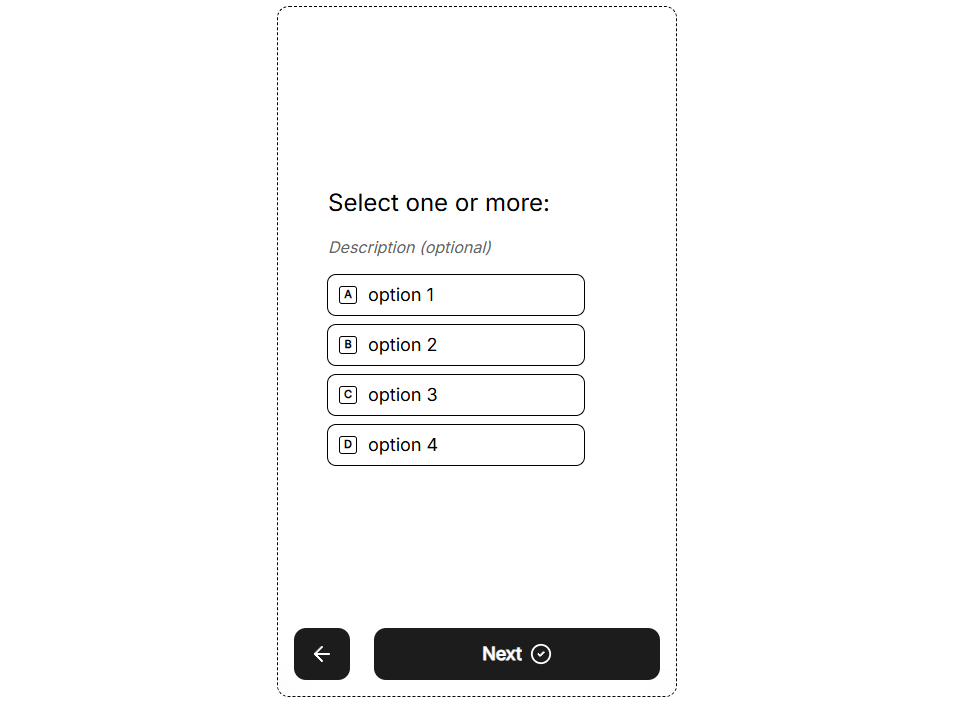Click the question title 'Select one or more:'

(x=438, y=203)
